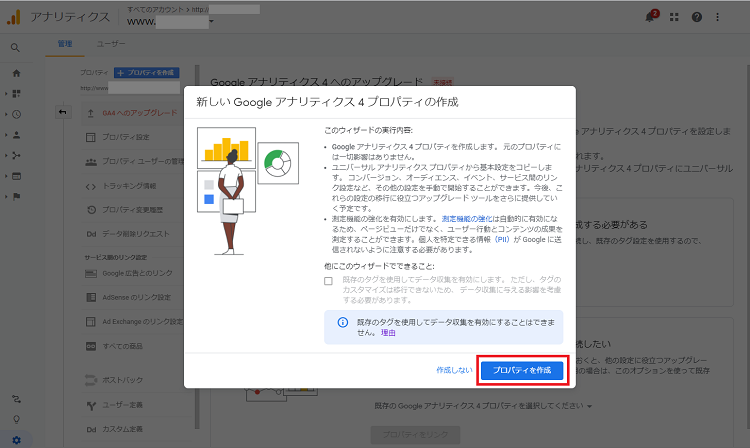Go to Home icon in left sidebar
This screenshot has width=750, height=448.
tap(16, 73)
